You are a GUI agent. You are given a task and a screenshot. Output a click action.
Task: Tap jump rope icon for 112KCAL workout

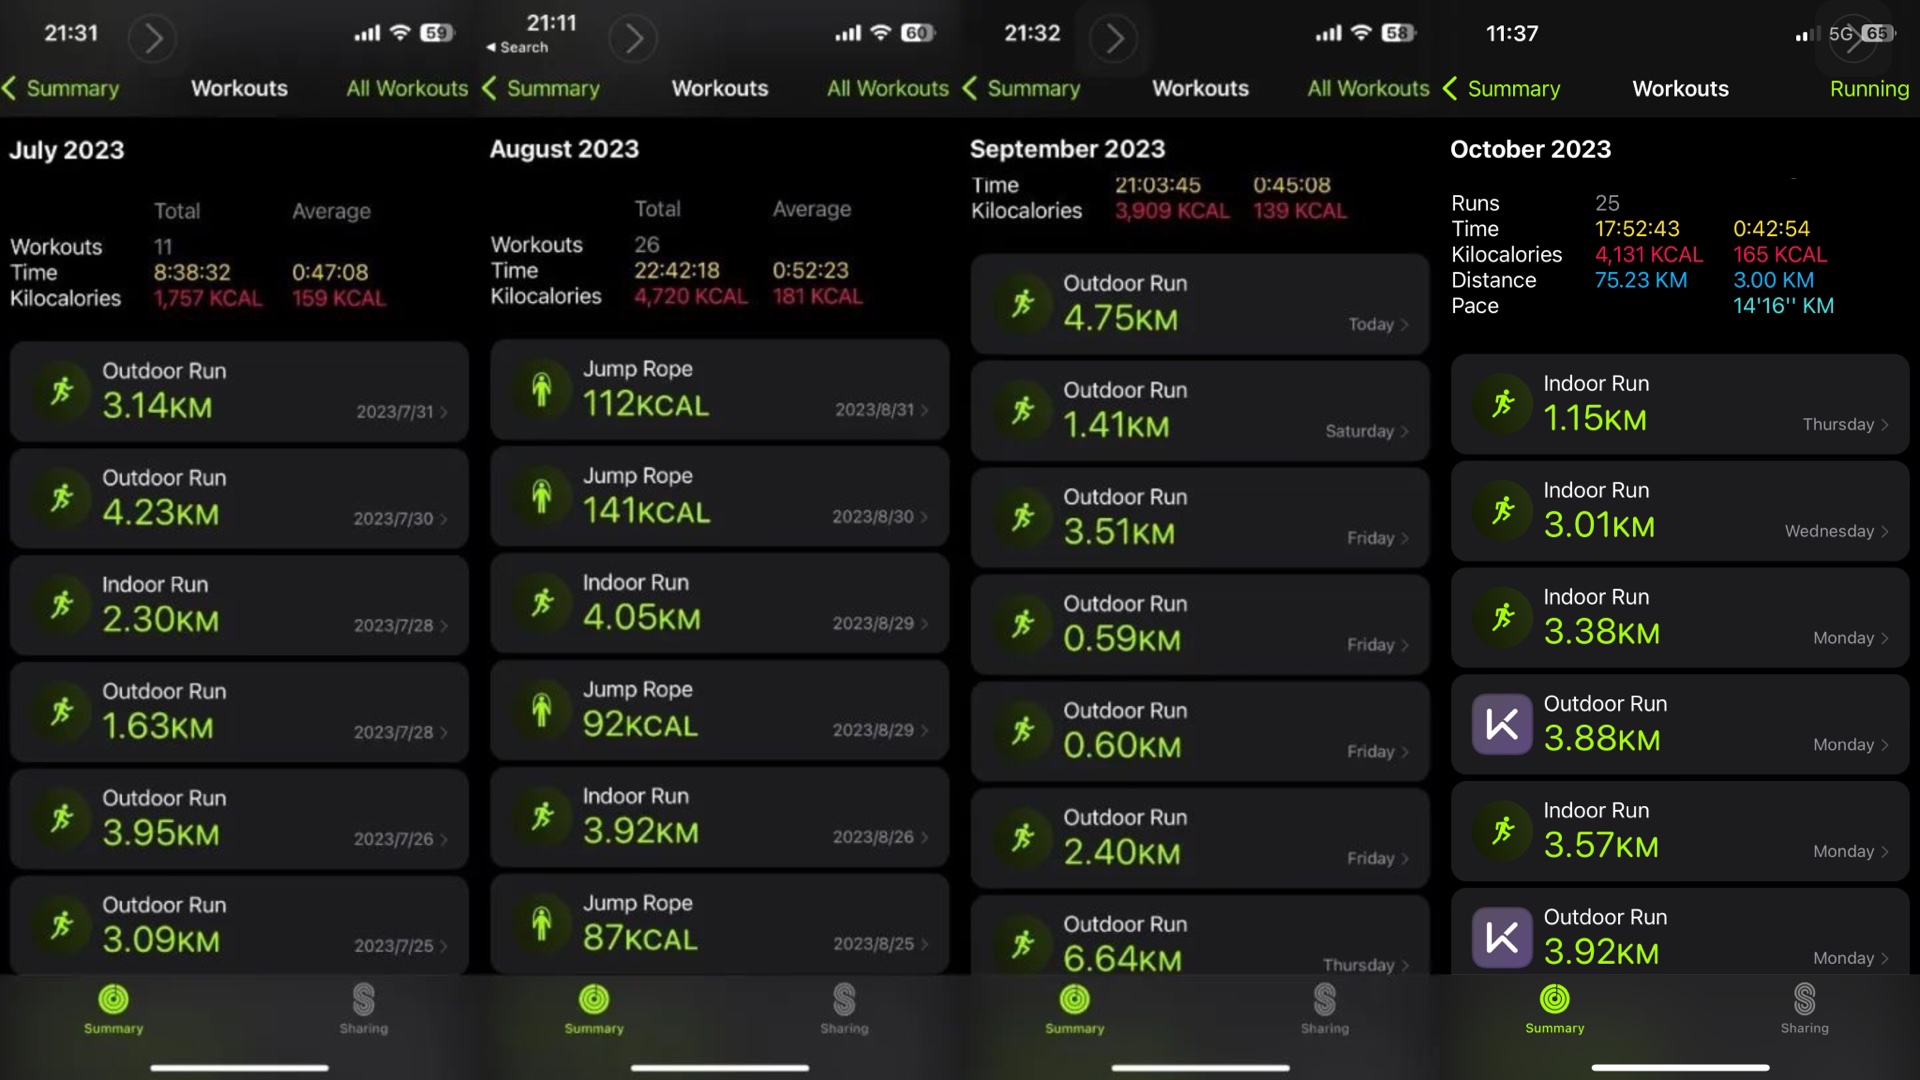(541, 389)
